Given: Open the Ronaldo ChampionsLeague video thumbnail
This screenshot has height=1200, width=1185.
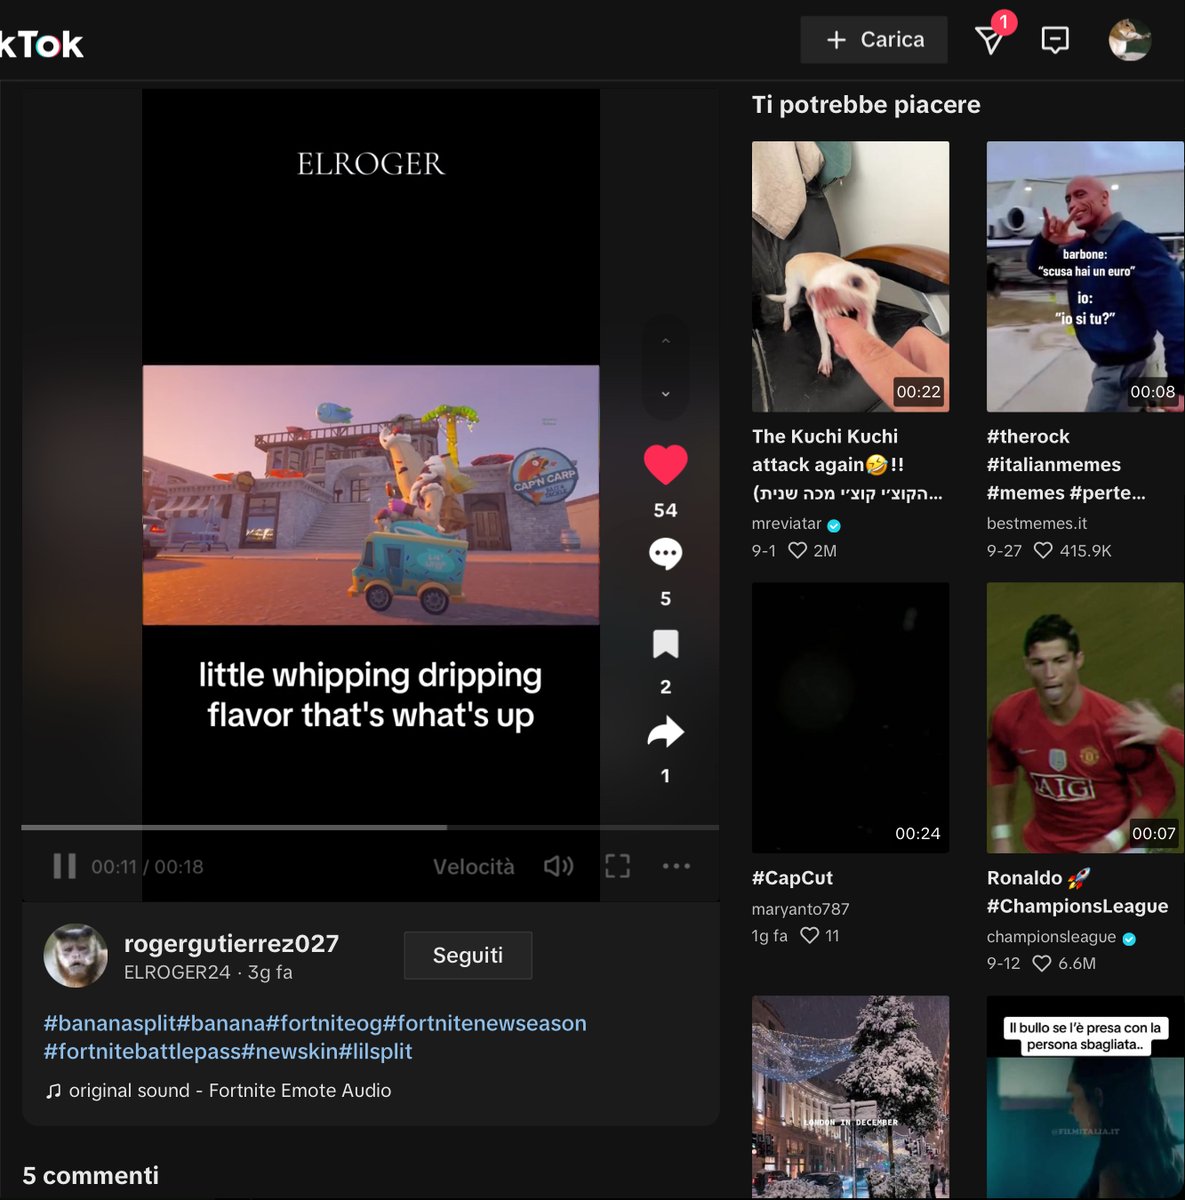Looking at the screenshot, I should point(1085,718).
